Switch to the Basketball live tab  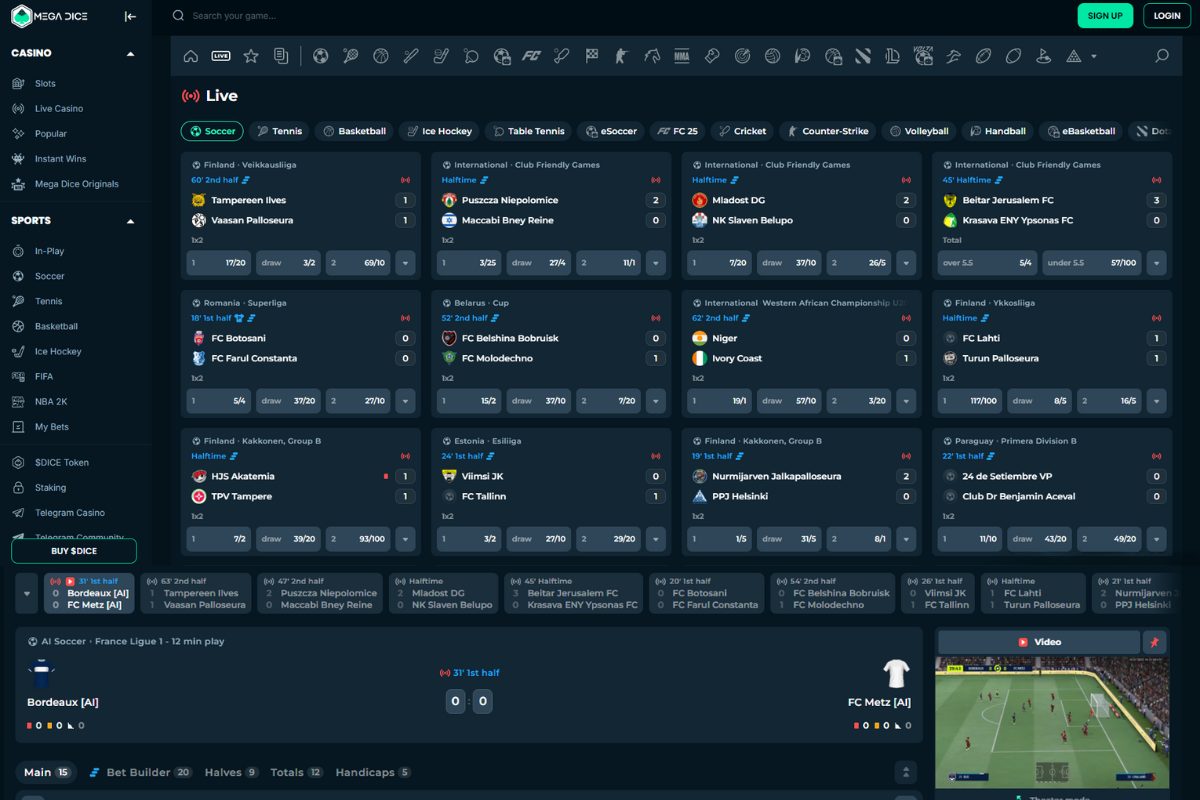(x=353, y=131)
